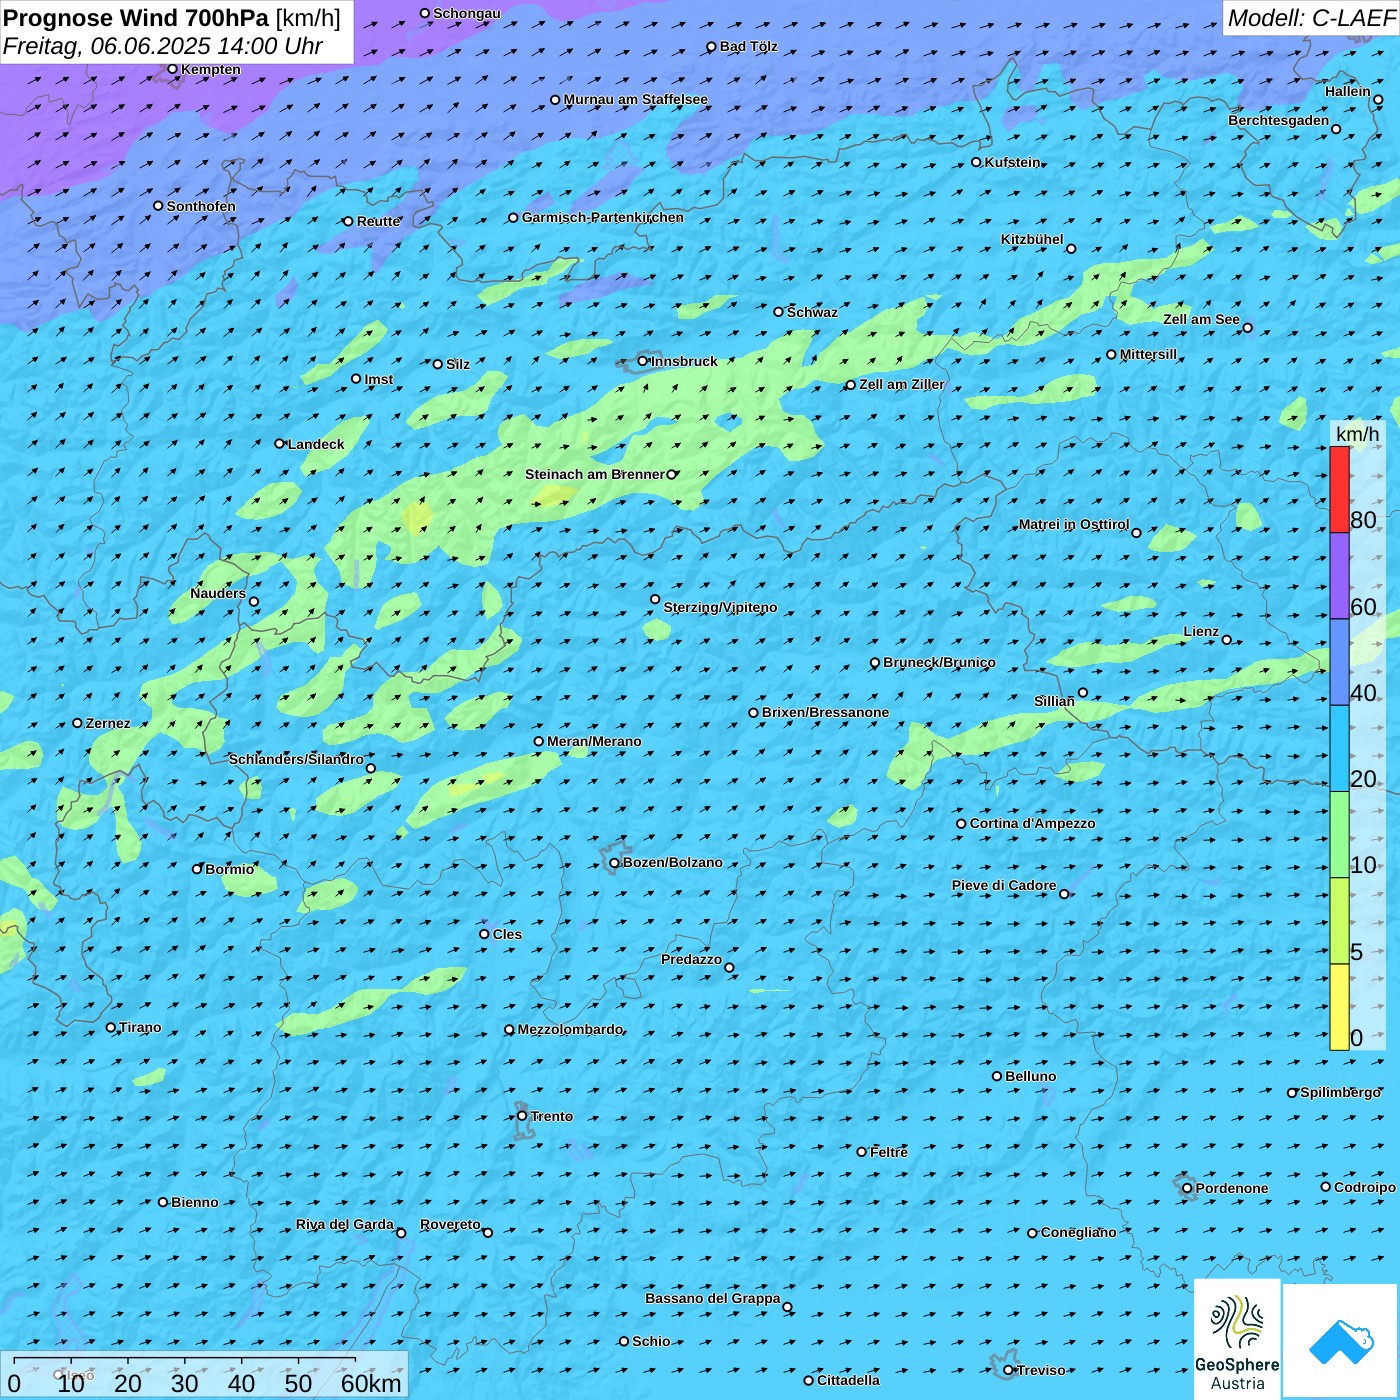Select the red 80+ km/h legend color
Screen dimensions: 1400x1400
tap(1339, 489)
